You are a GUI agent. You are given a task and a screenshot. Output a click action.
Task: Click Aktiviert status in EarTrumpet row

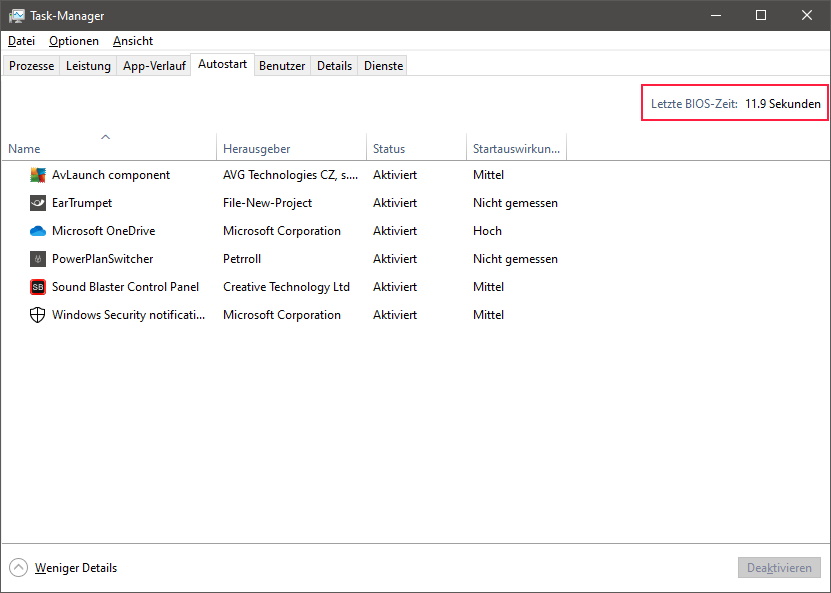point(395,203)
